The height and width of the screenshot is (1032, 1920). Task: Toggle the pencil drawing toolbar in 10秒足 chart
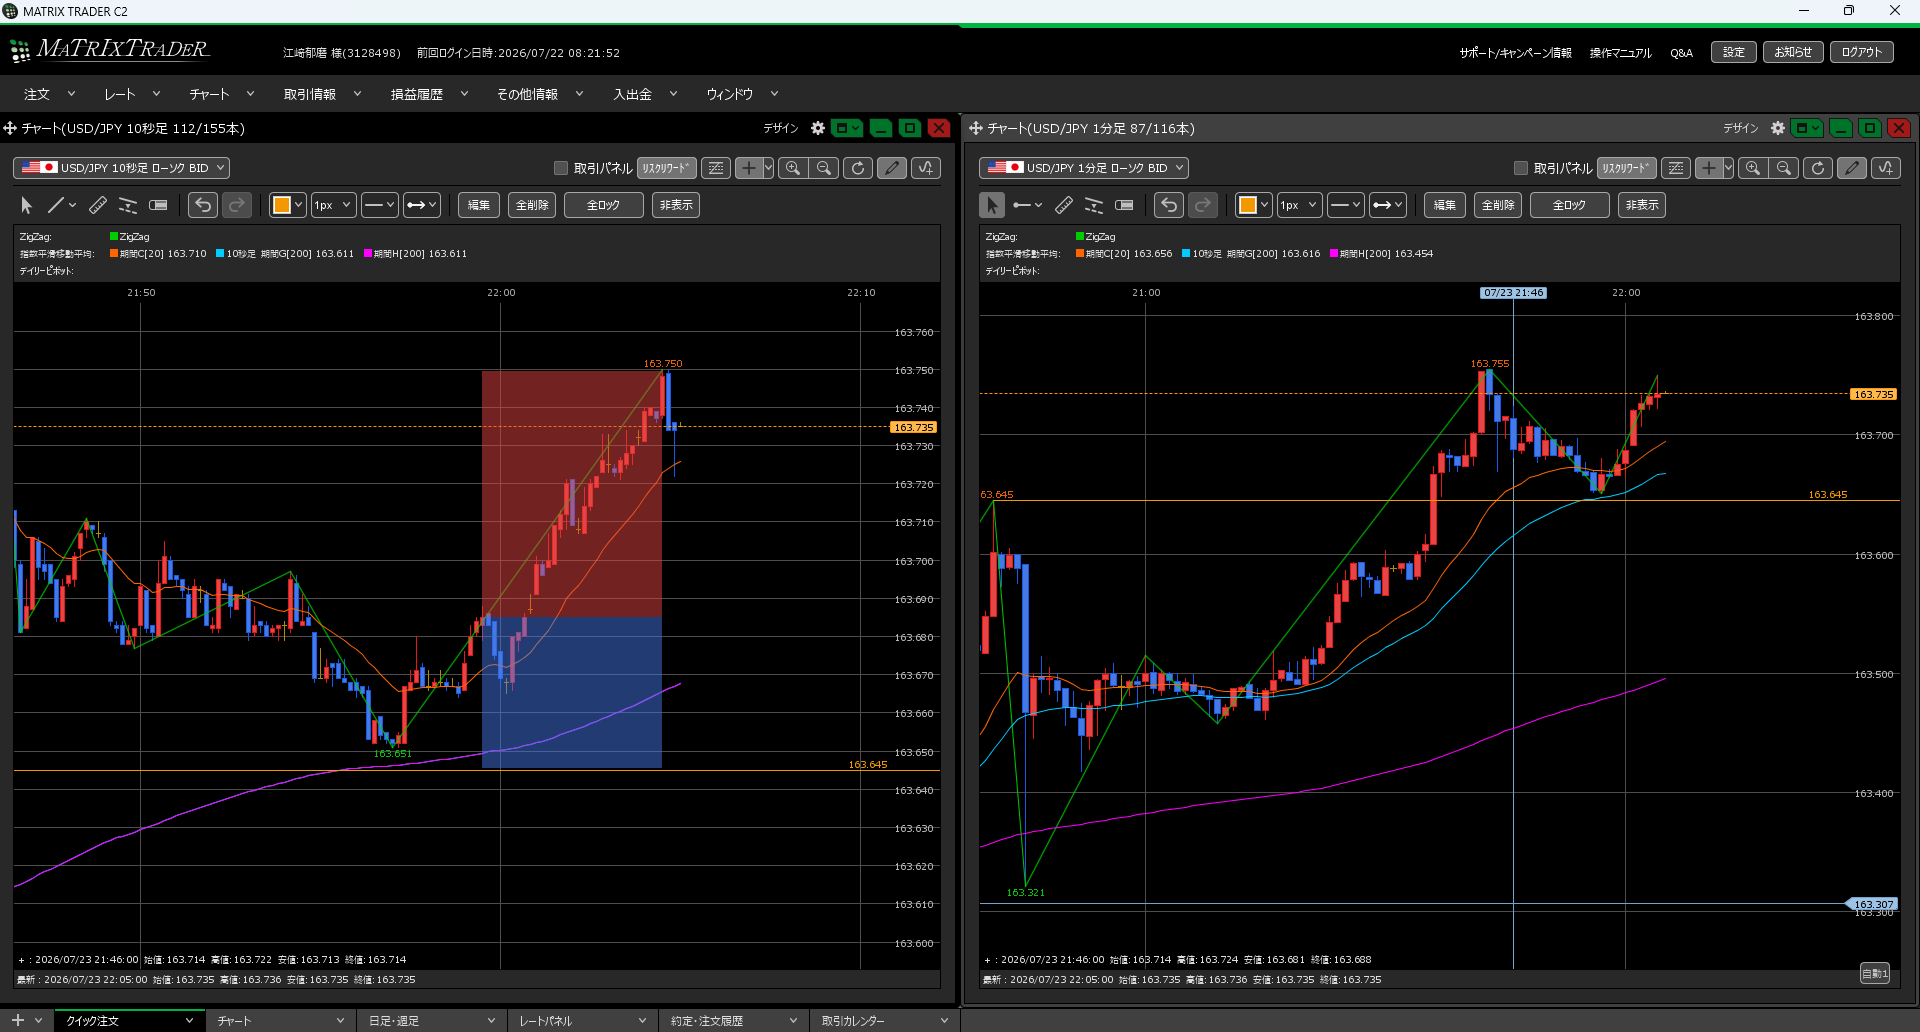tap(892, 168)
